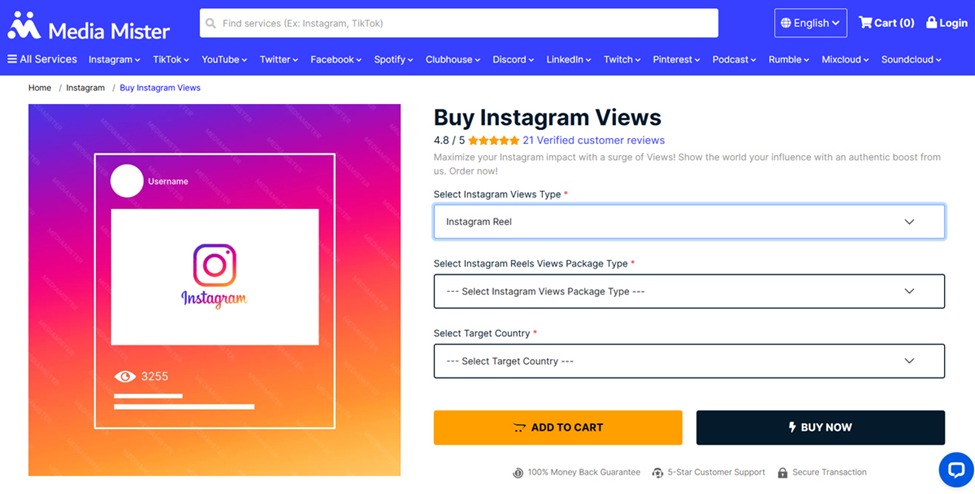Click the Login user icon
Image resolution: width=975 pixels, height=494 pixels.
(x=932, y=23)
